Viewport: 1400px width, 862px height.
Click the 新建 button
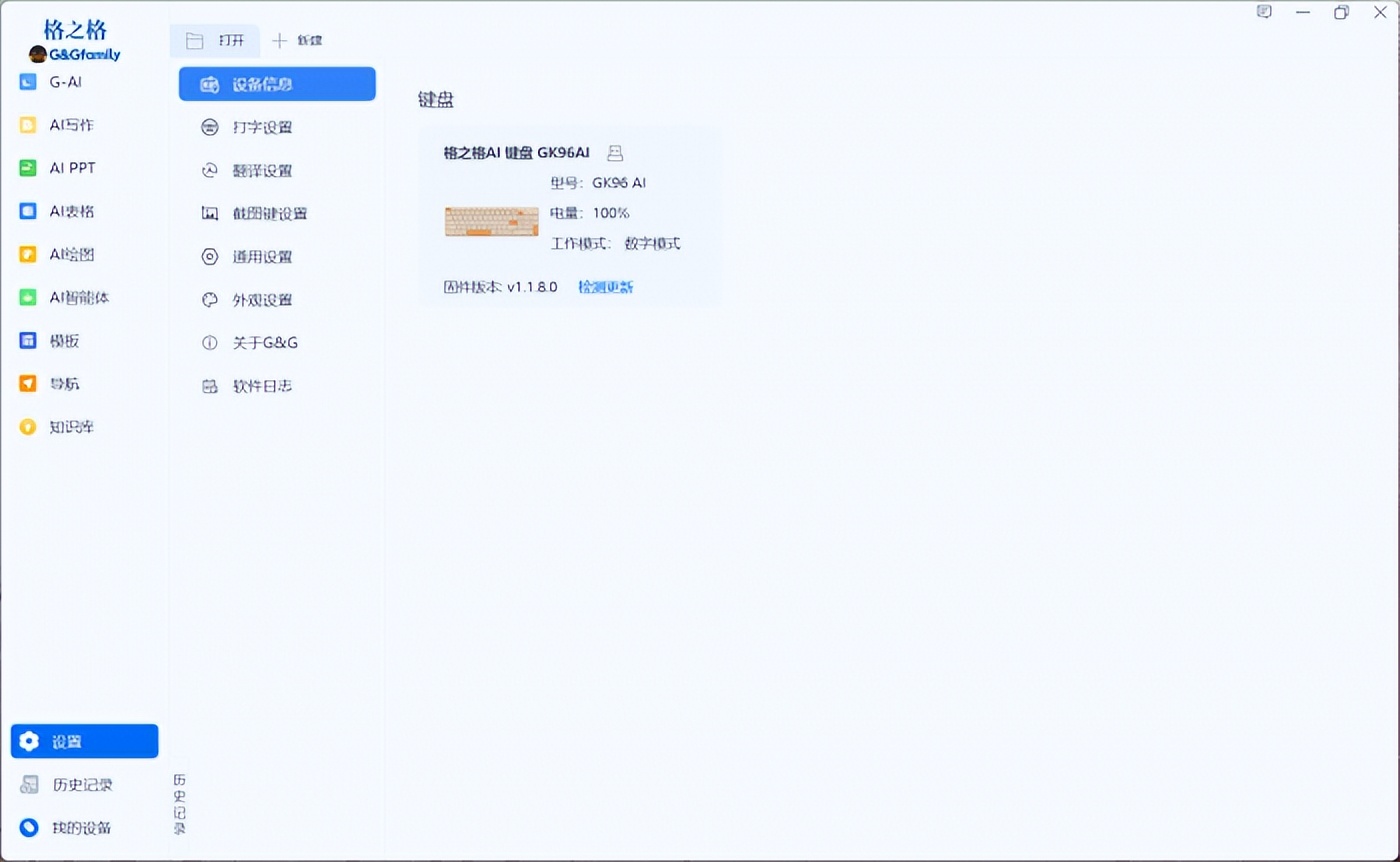tap(297, 41)
